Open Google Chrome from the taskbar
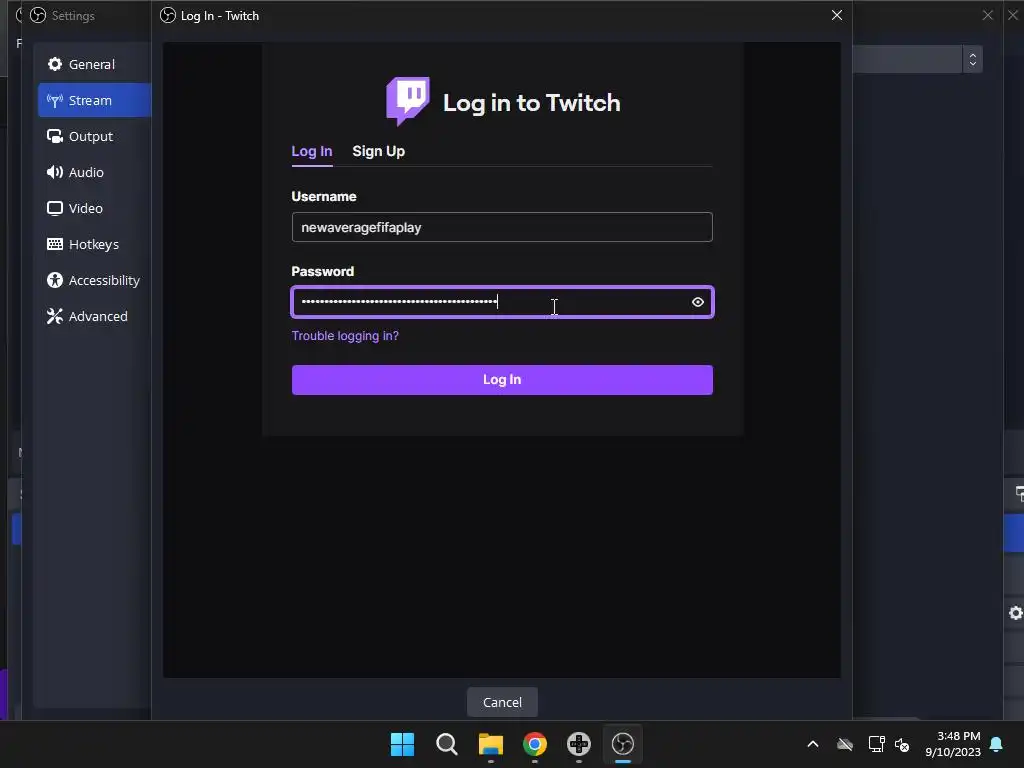The width and height of the screenshot is (1024, 768). coord(535,744)
